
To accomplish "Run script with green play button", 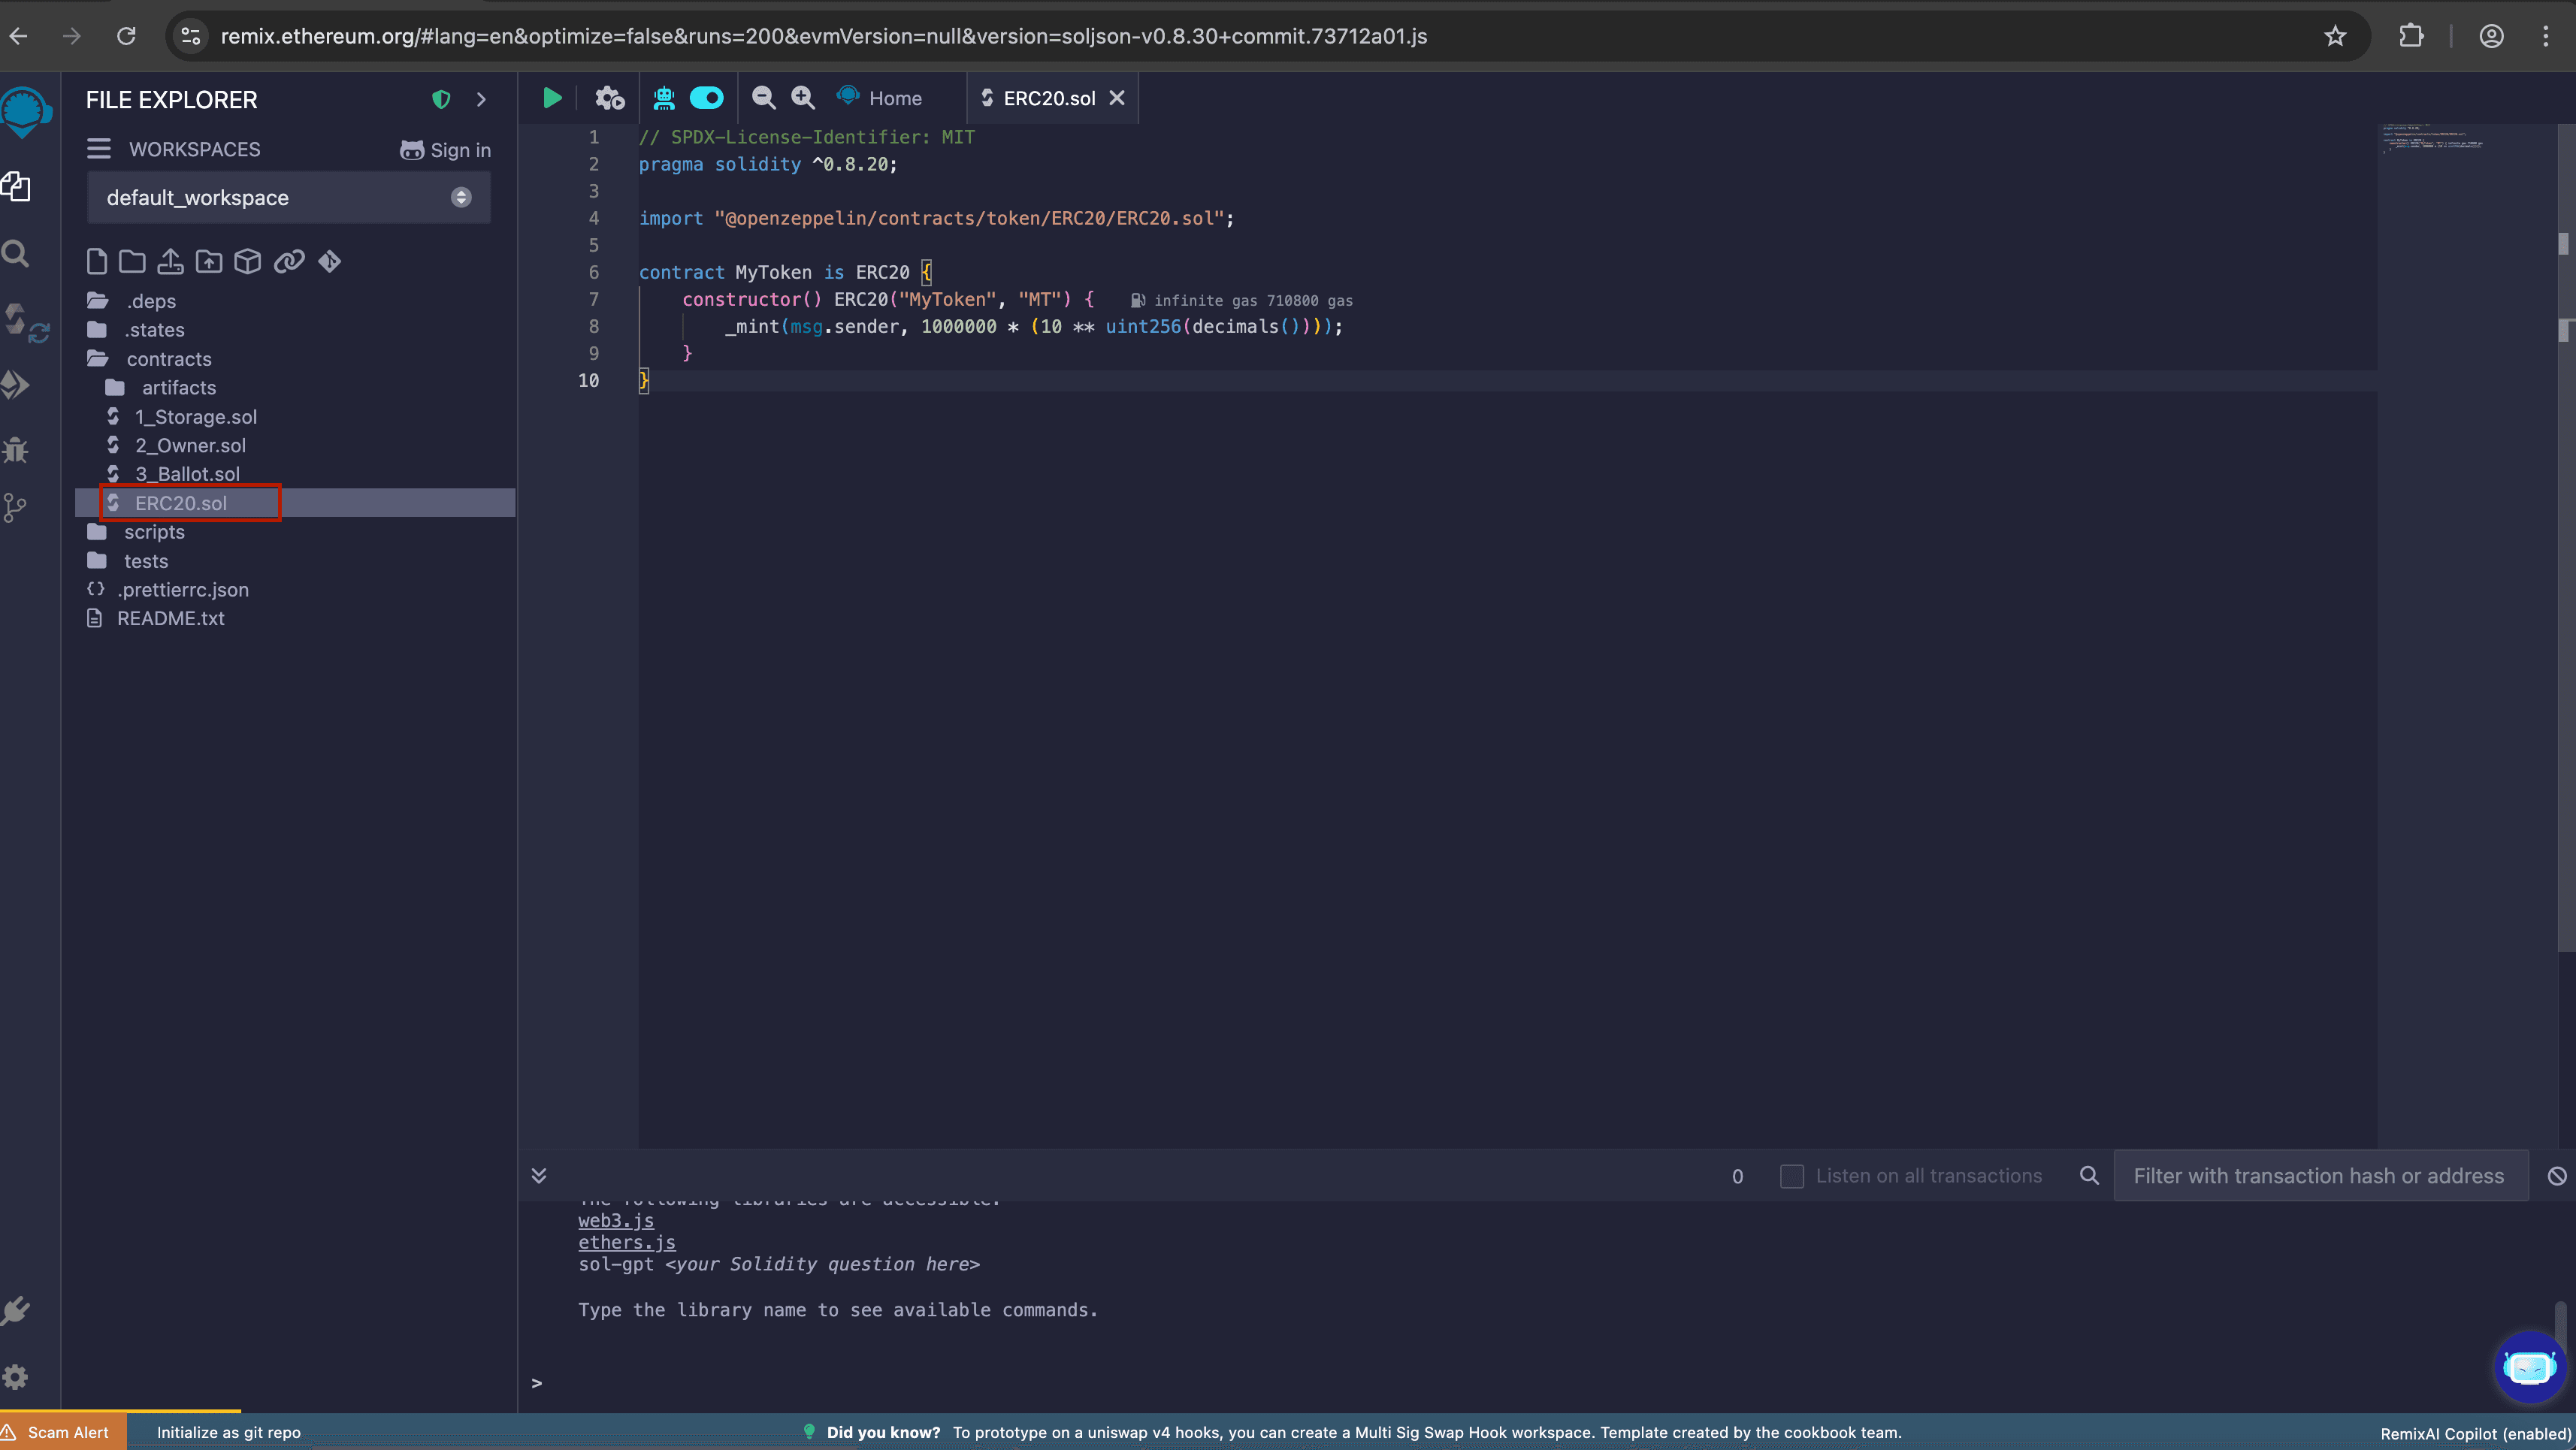I will [x=552, y=98].
